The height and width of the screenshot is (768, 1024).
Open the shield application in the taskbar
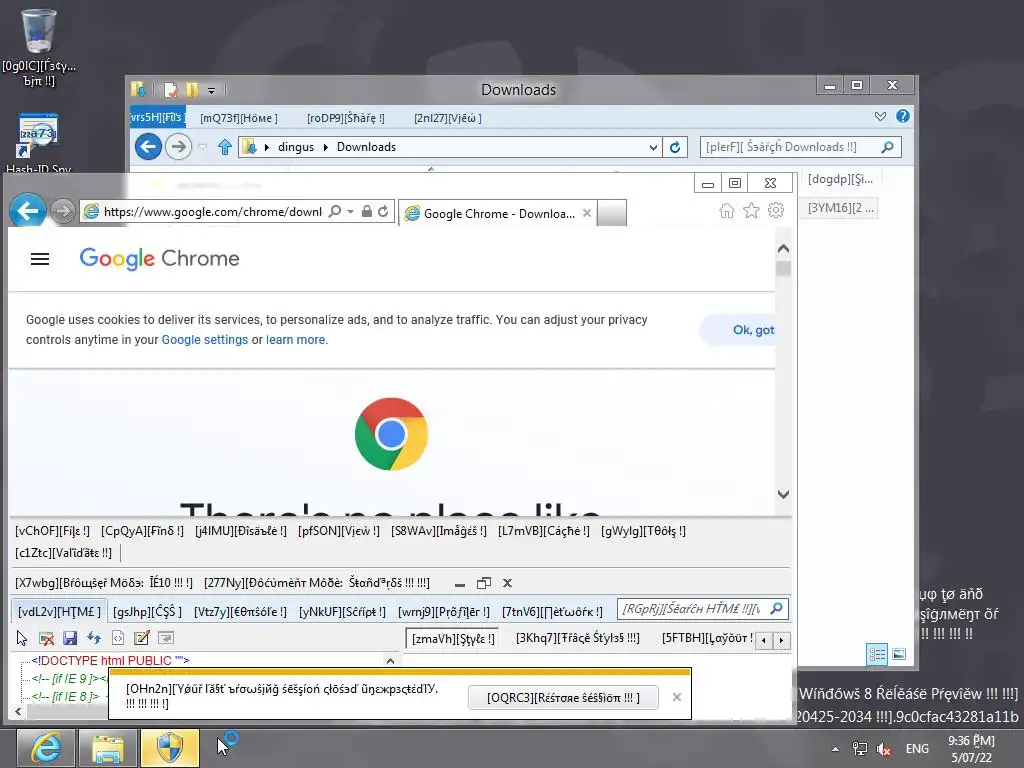170,748
